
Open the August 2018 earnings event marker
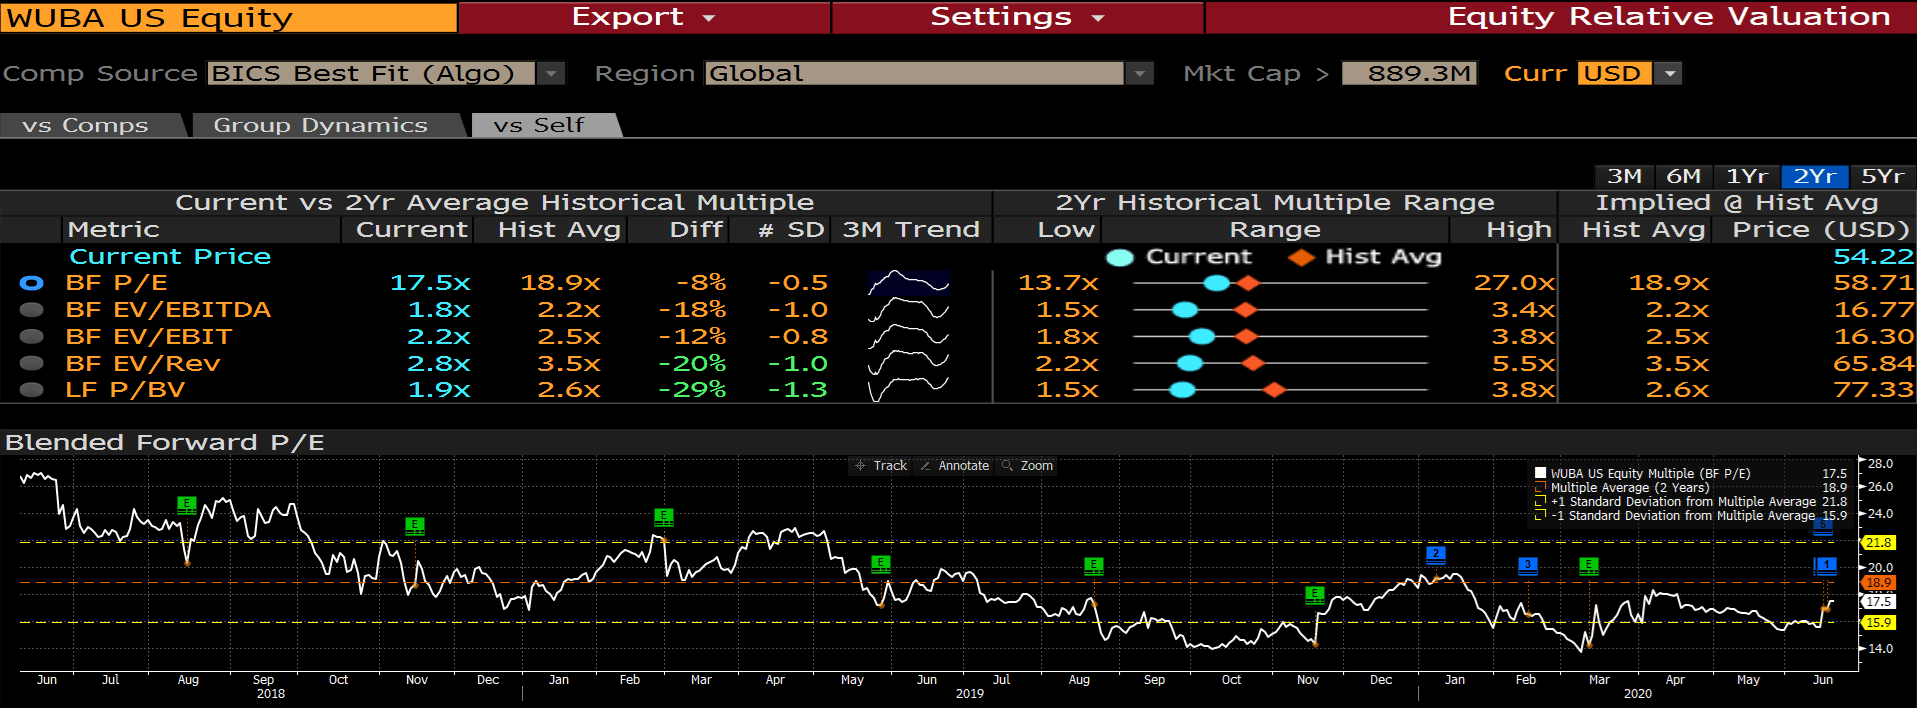[x=186, y=505]
